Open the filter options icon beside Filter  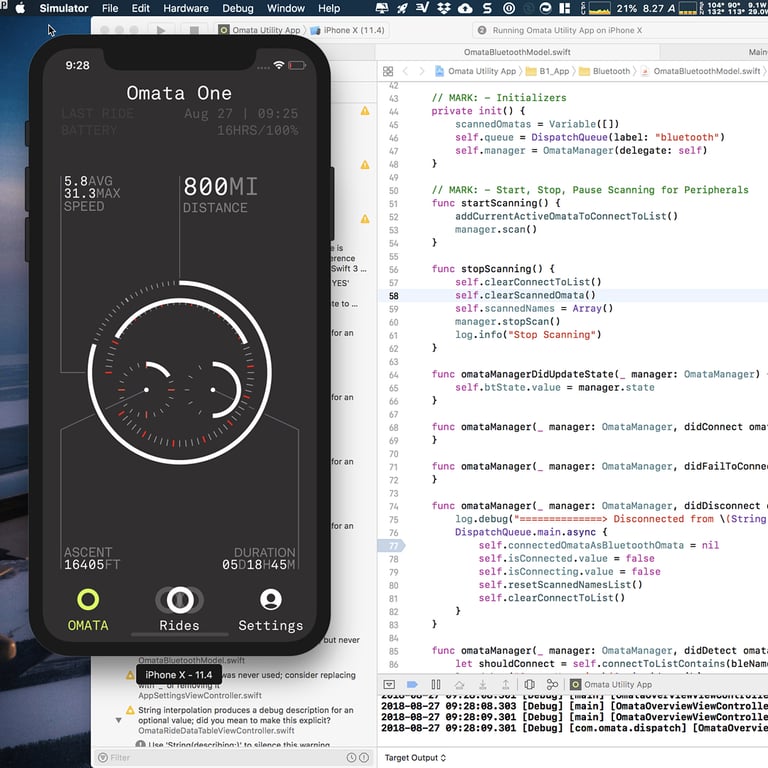pos(103,758)
